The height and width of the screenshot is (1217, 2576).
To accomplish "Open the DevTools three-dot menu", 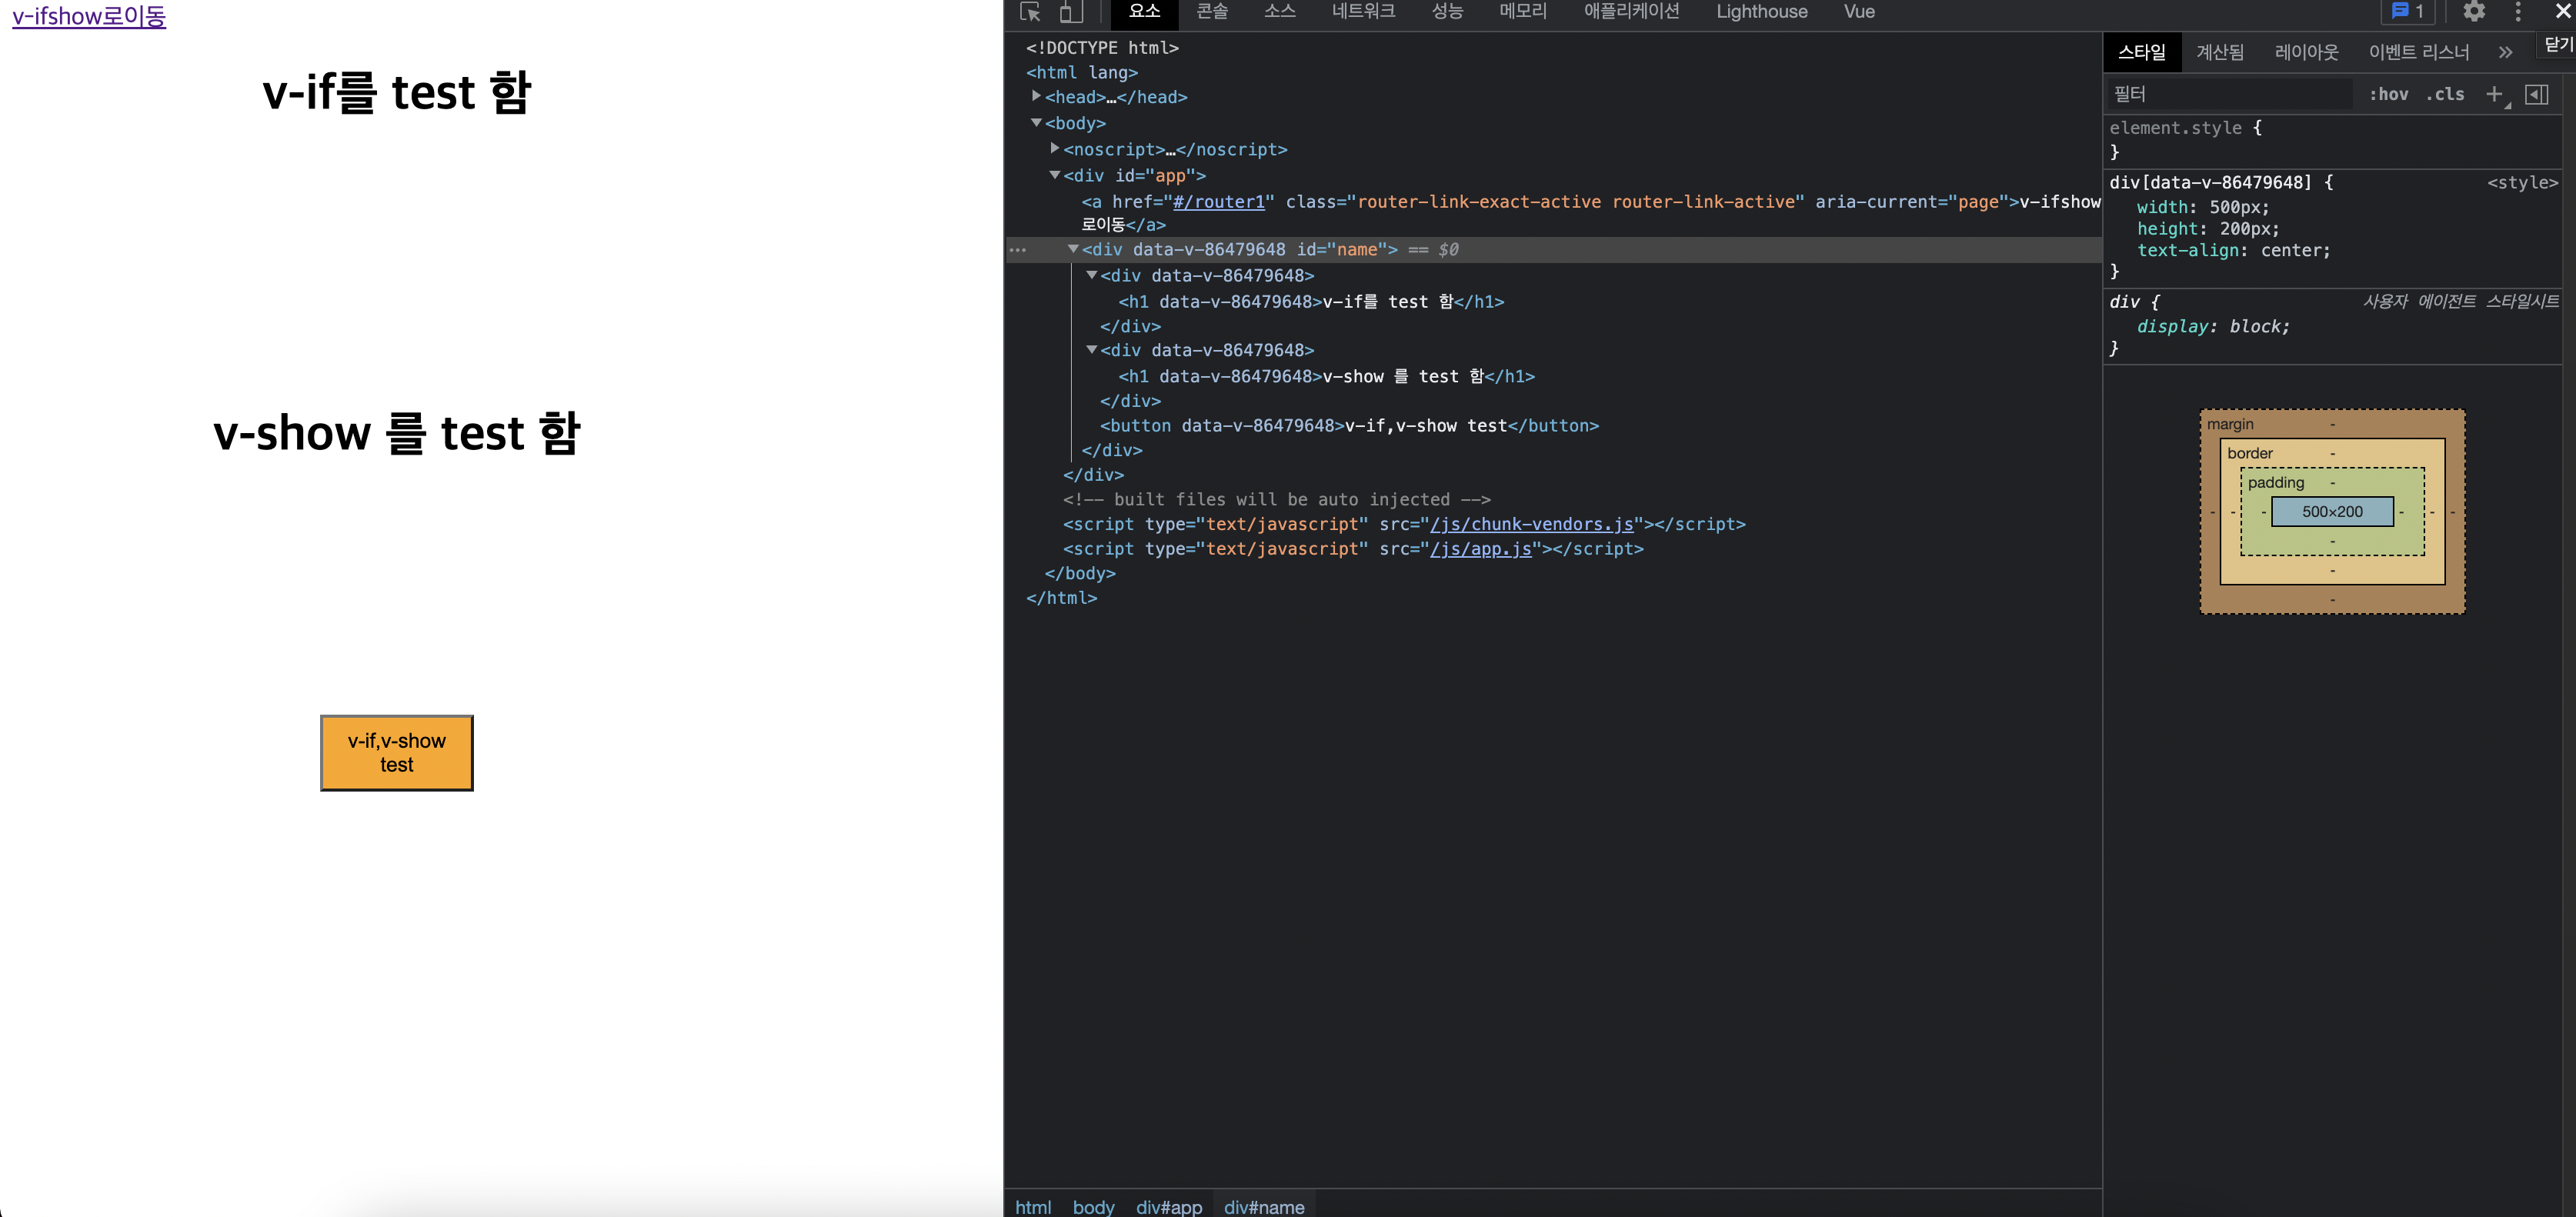I will (x=2518, y=12).
